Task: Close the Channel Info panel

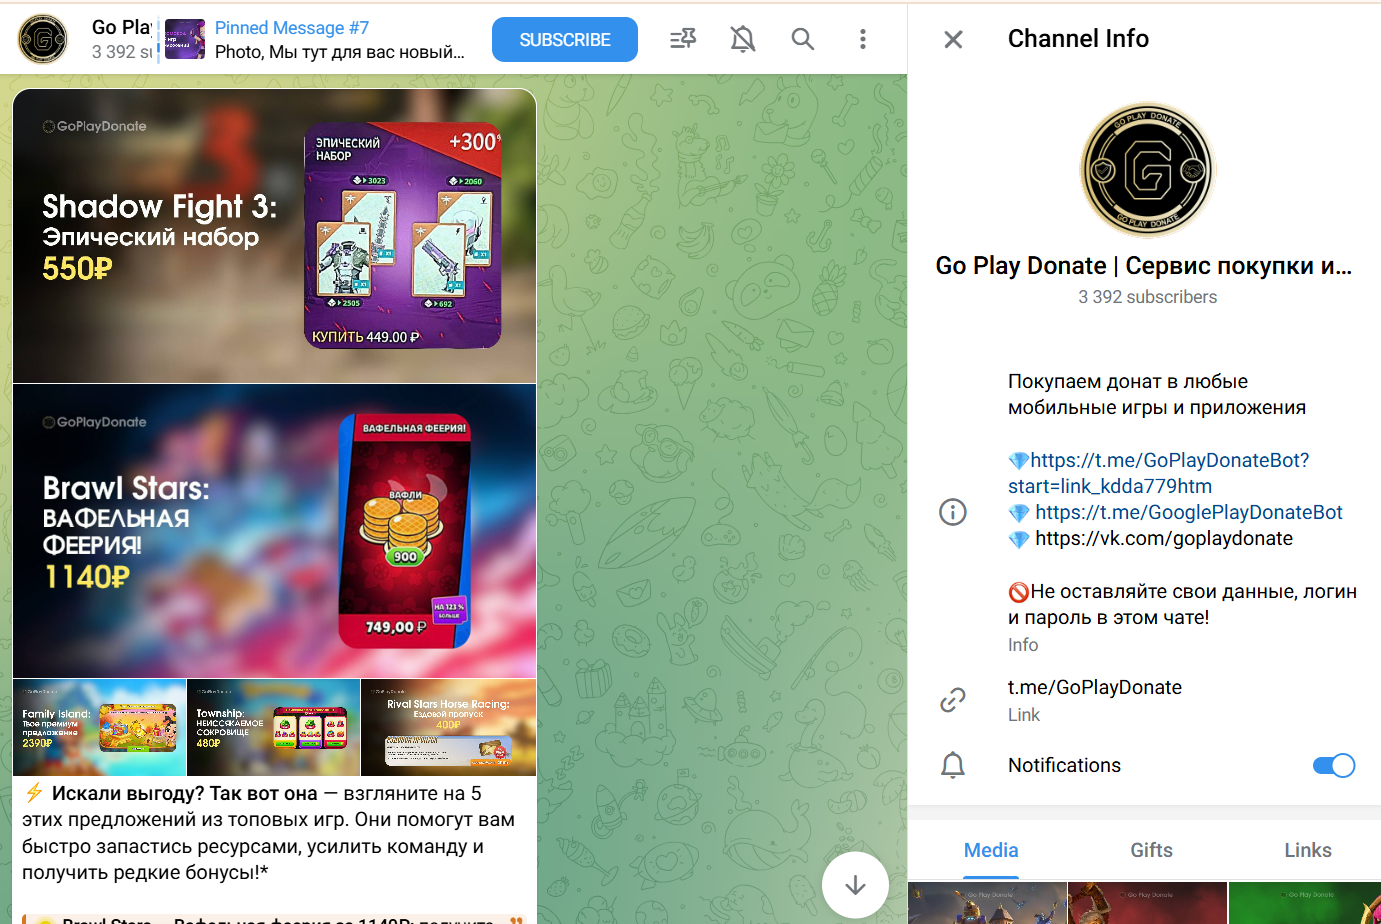Action: coord(953,39)
